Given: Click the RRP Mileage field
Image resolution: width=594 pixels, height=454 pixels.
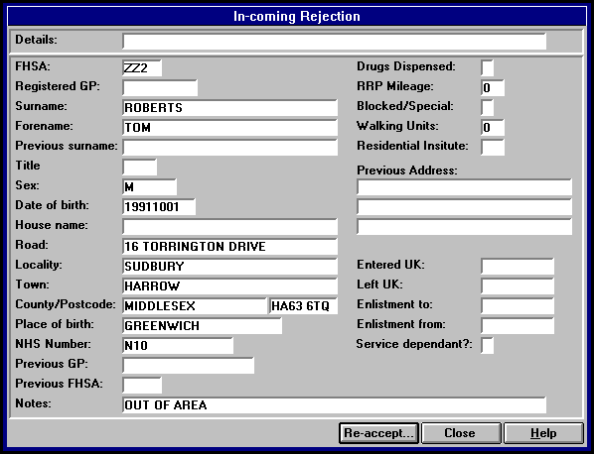Looking at the screenshot, I should (492, 88).
